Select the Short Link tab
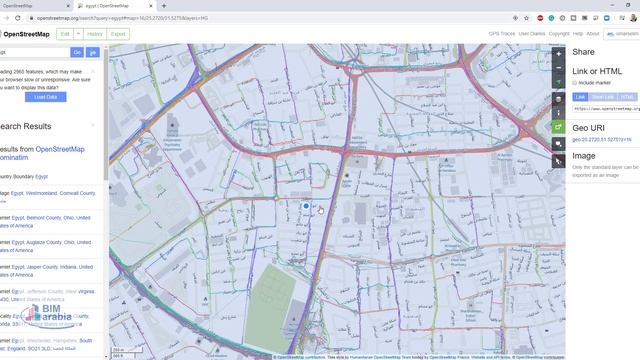The image size is (640, 360). pos(602,97)
